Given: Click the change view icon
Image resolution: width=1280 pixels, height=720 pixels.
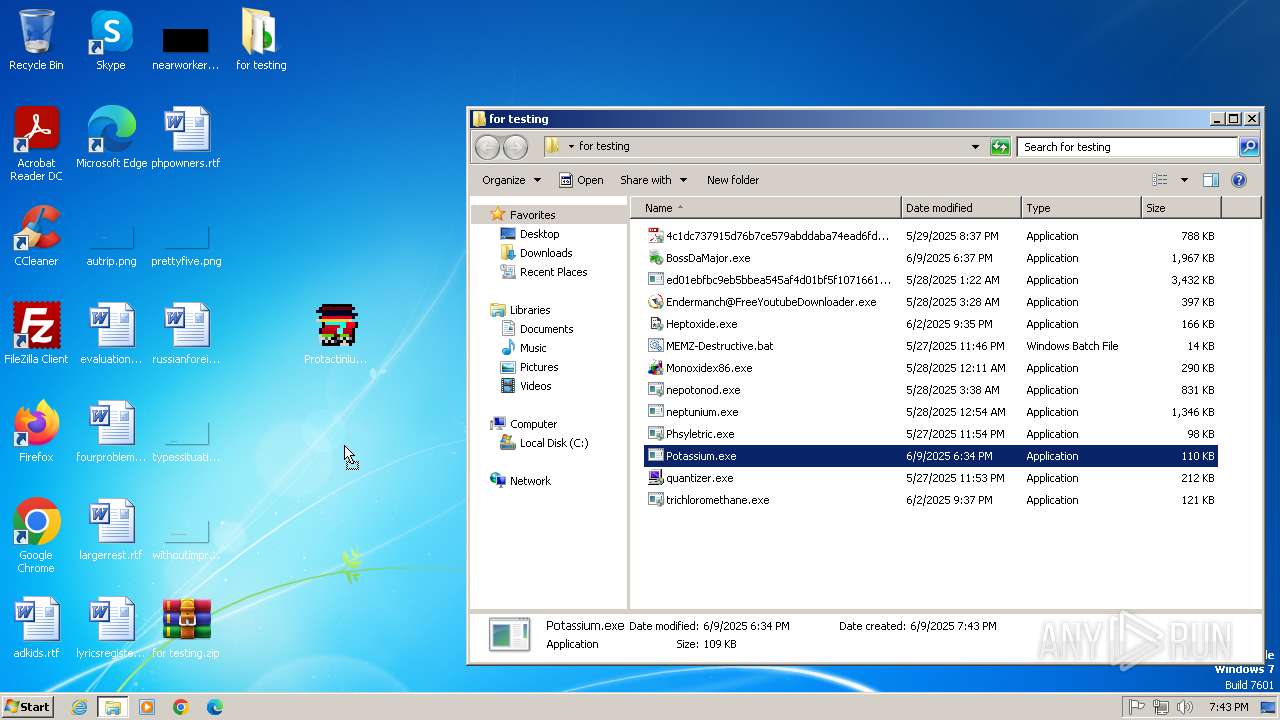Looking at the screenshot, I should click(x=1160, y=180).
